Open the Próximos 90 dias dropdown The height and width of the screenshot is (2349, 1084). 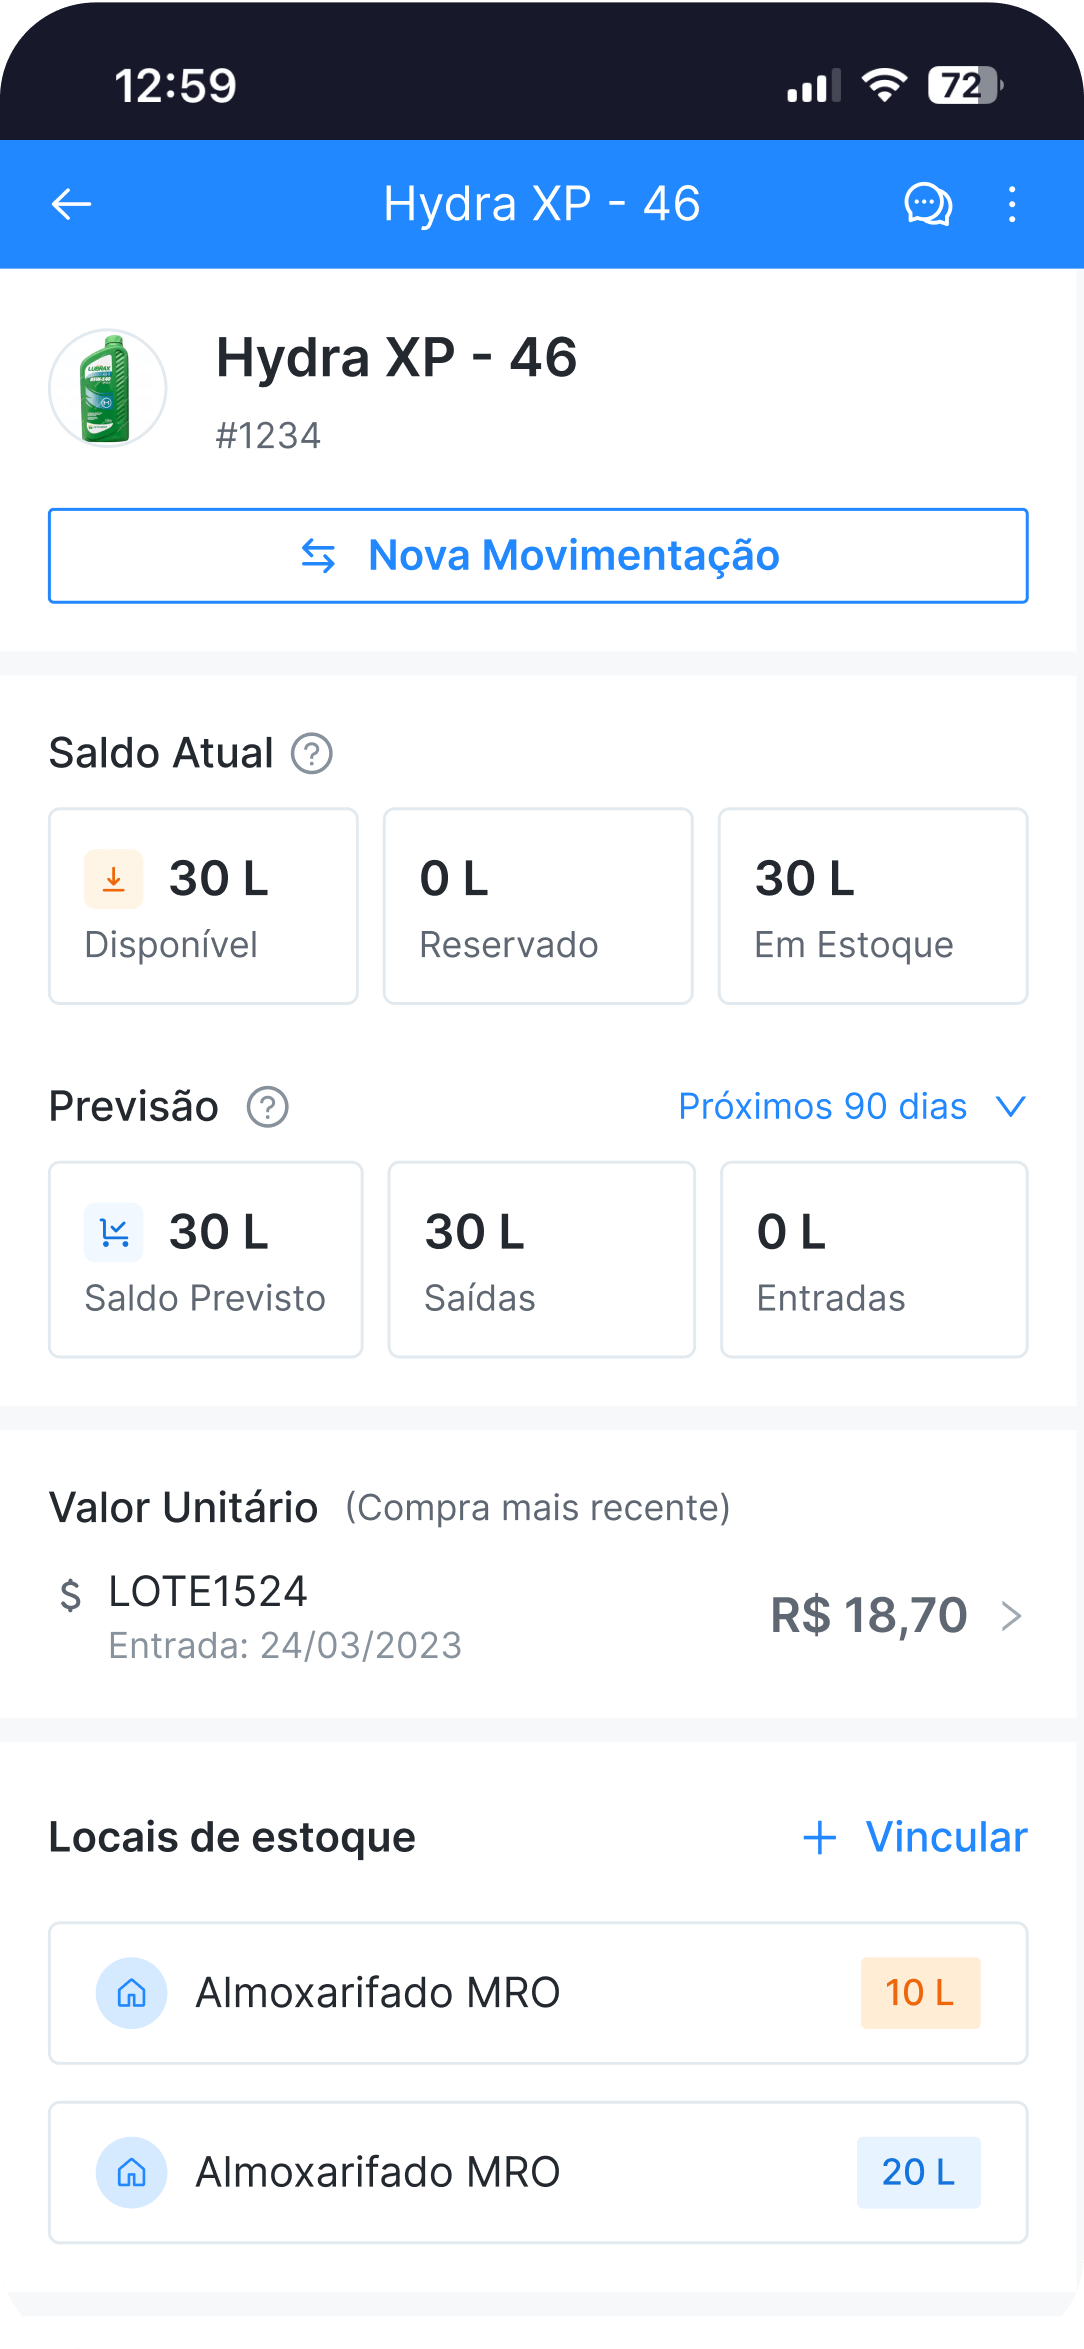pos(852,1107)
